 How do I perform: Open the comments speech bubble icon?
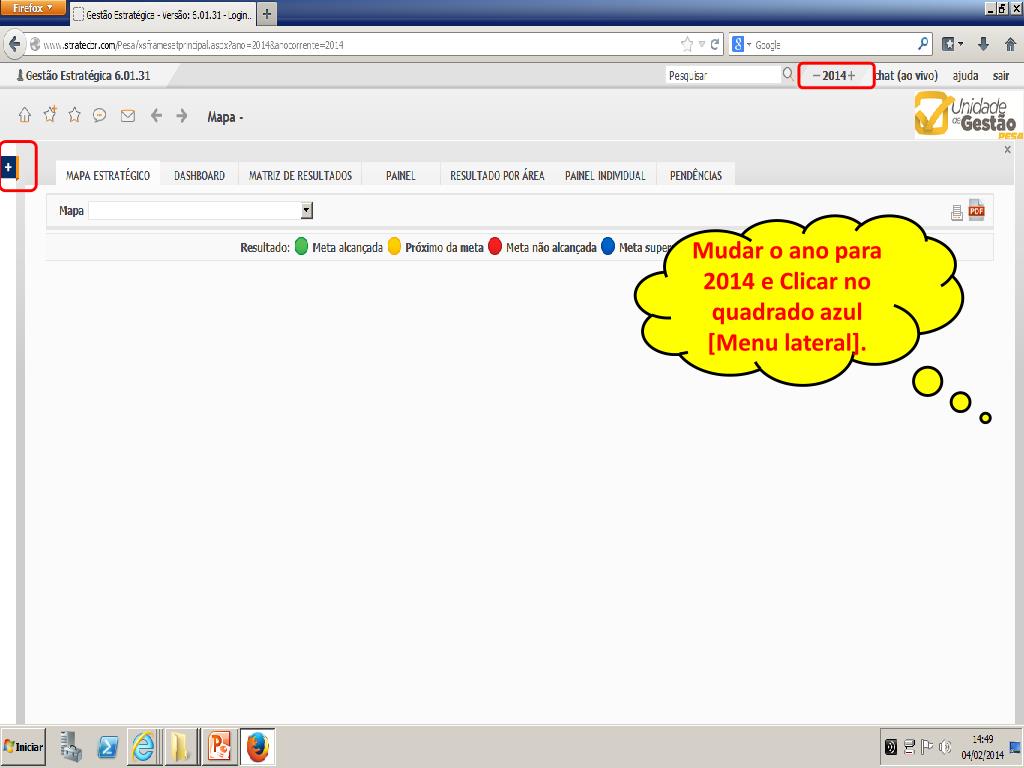(x=99, y=116)
